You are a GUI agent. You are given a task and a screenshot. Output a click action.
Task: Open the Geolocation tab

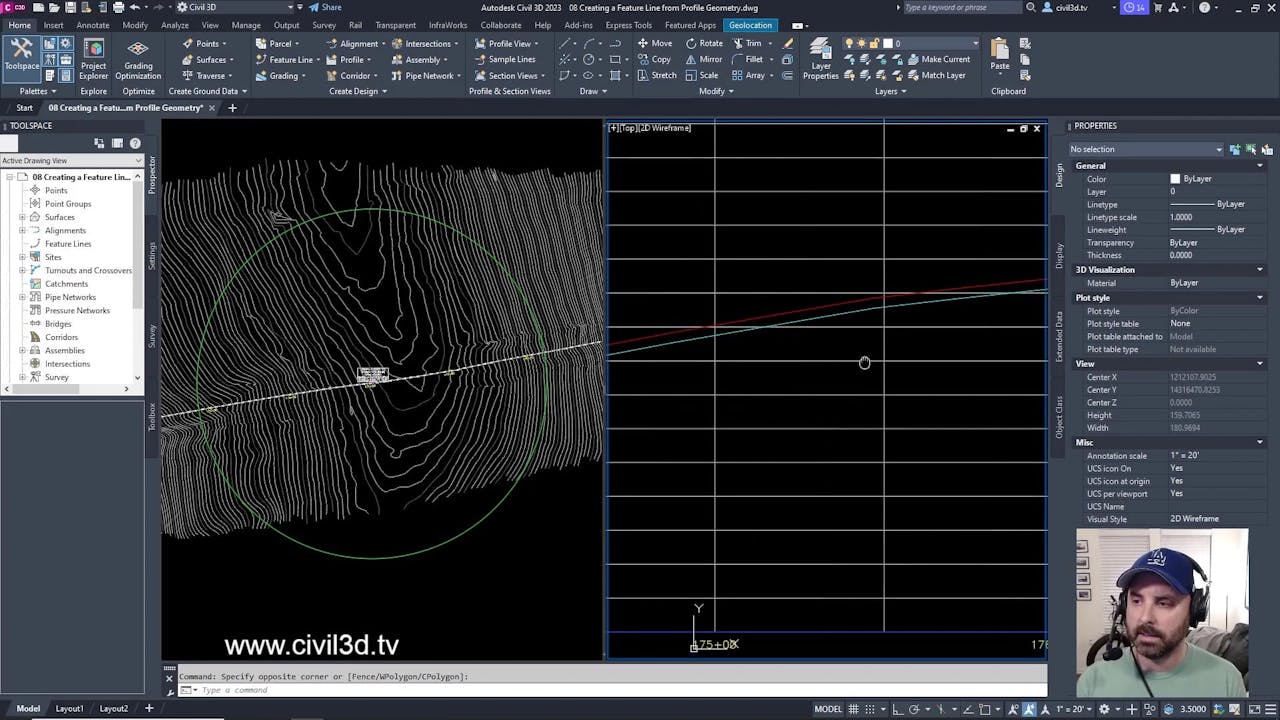coord(750,25)
